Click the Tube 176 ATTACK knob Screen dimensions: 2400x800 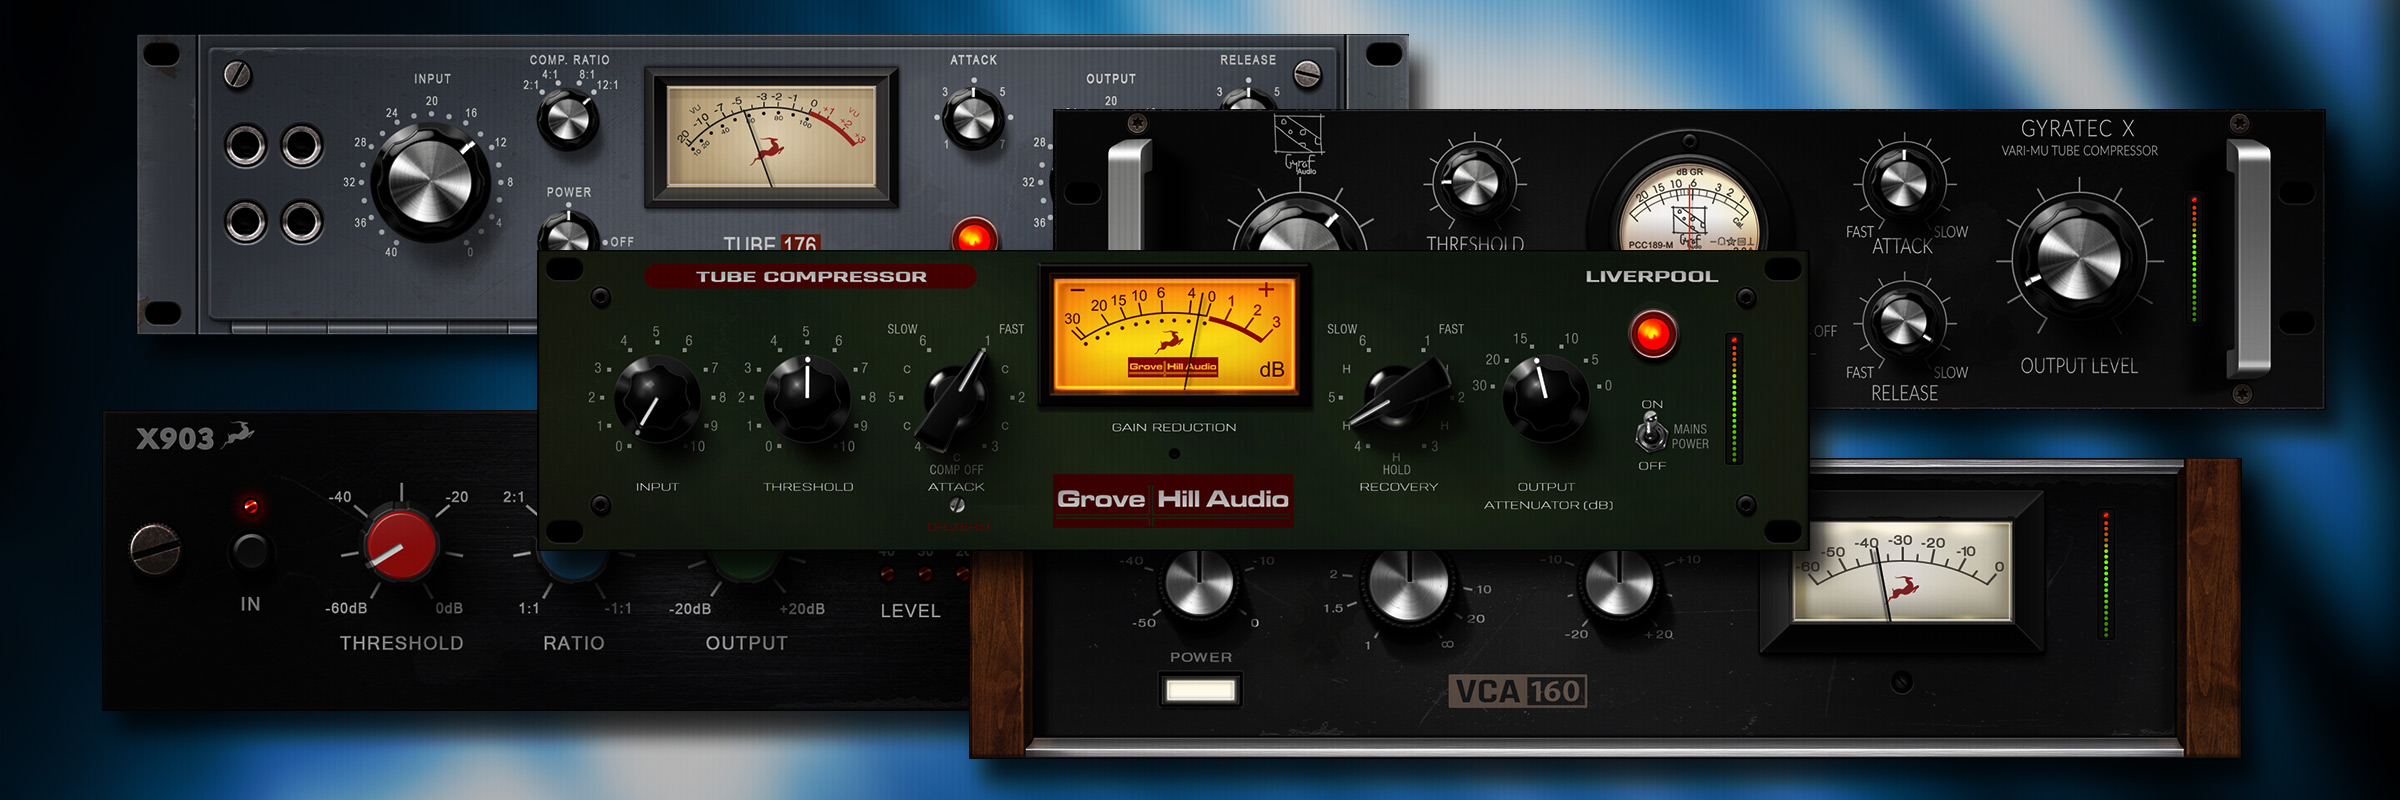coord(974,118)
